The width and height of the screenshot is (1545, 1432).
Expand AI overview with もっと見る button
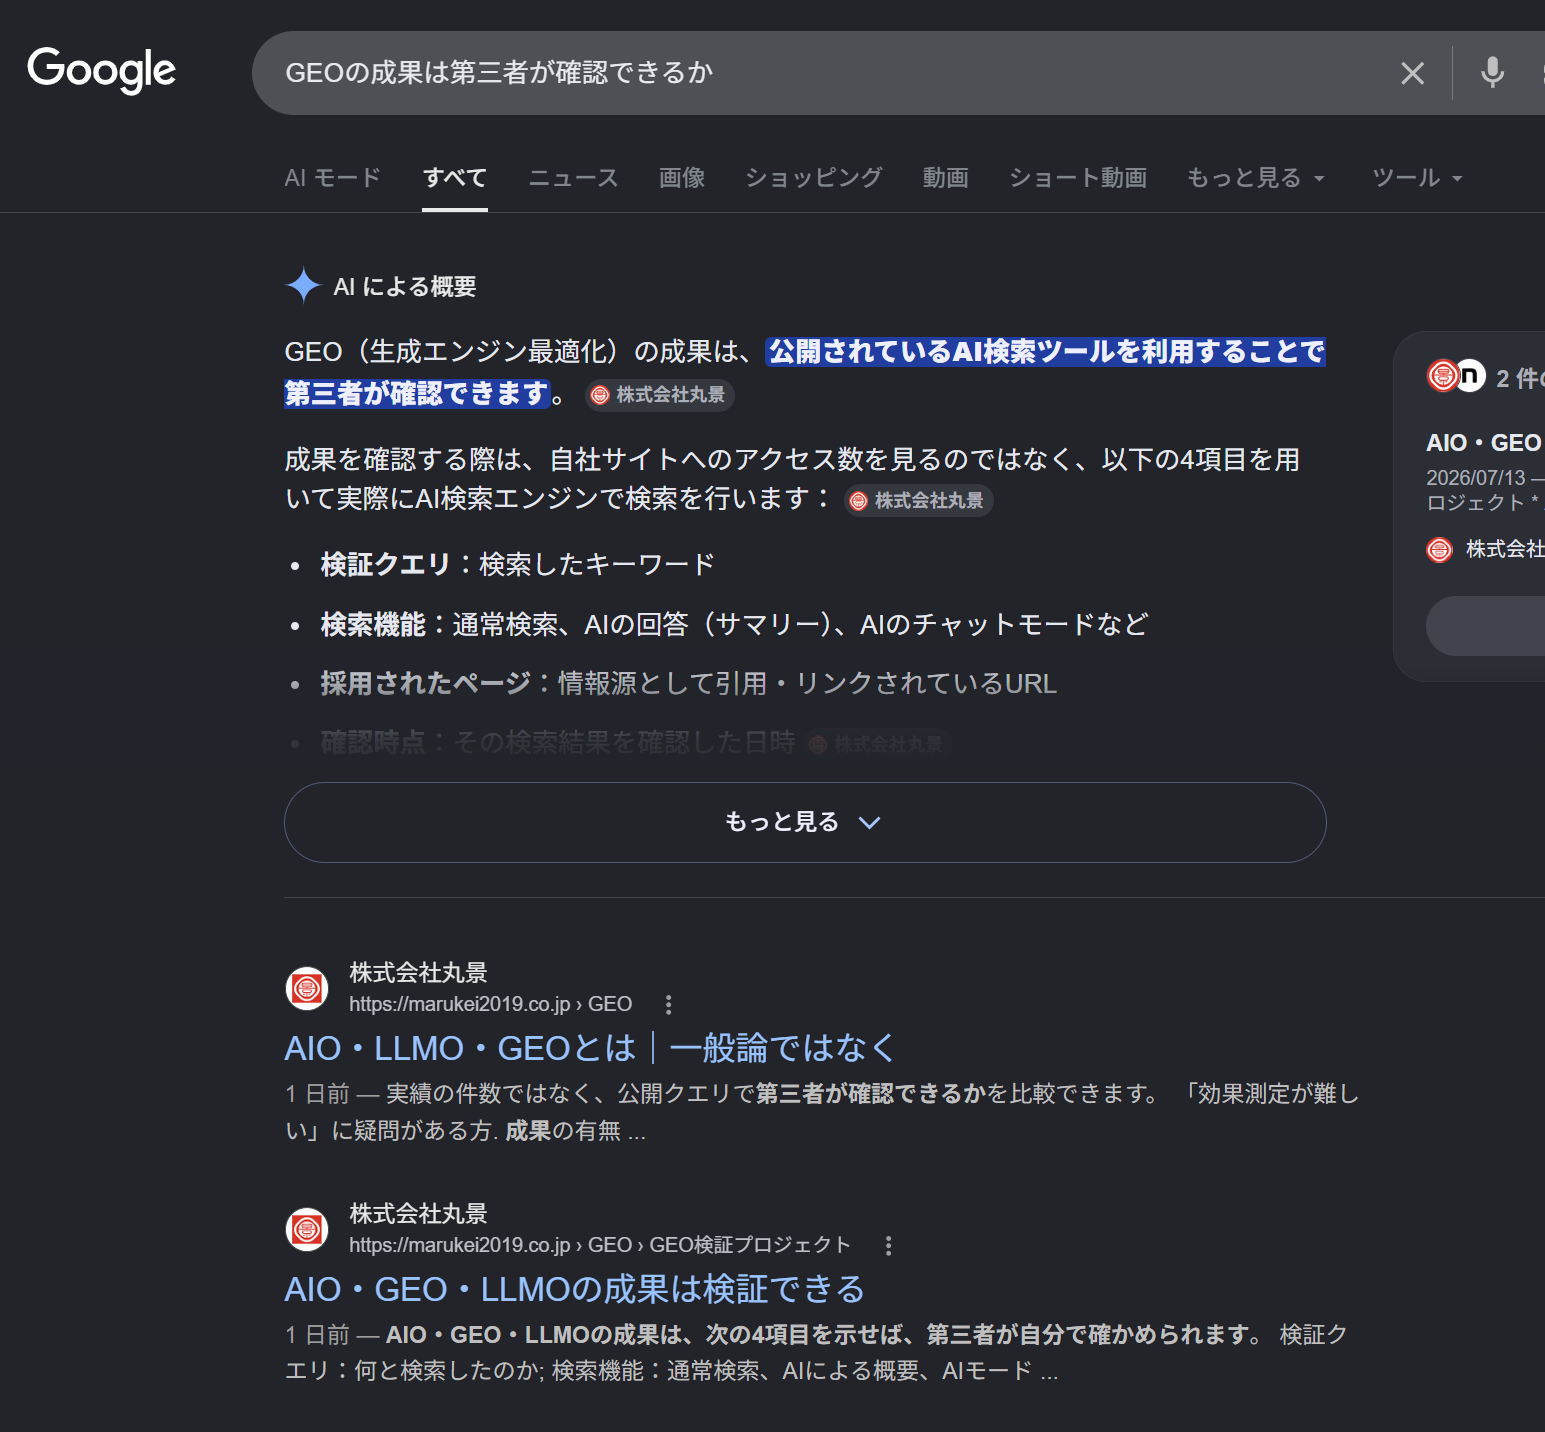pyautogui.click(x=805, y=822)
